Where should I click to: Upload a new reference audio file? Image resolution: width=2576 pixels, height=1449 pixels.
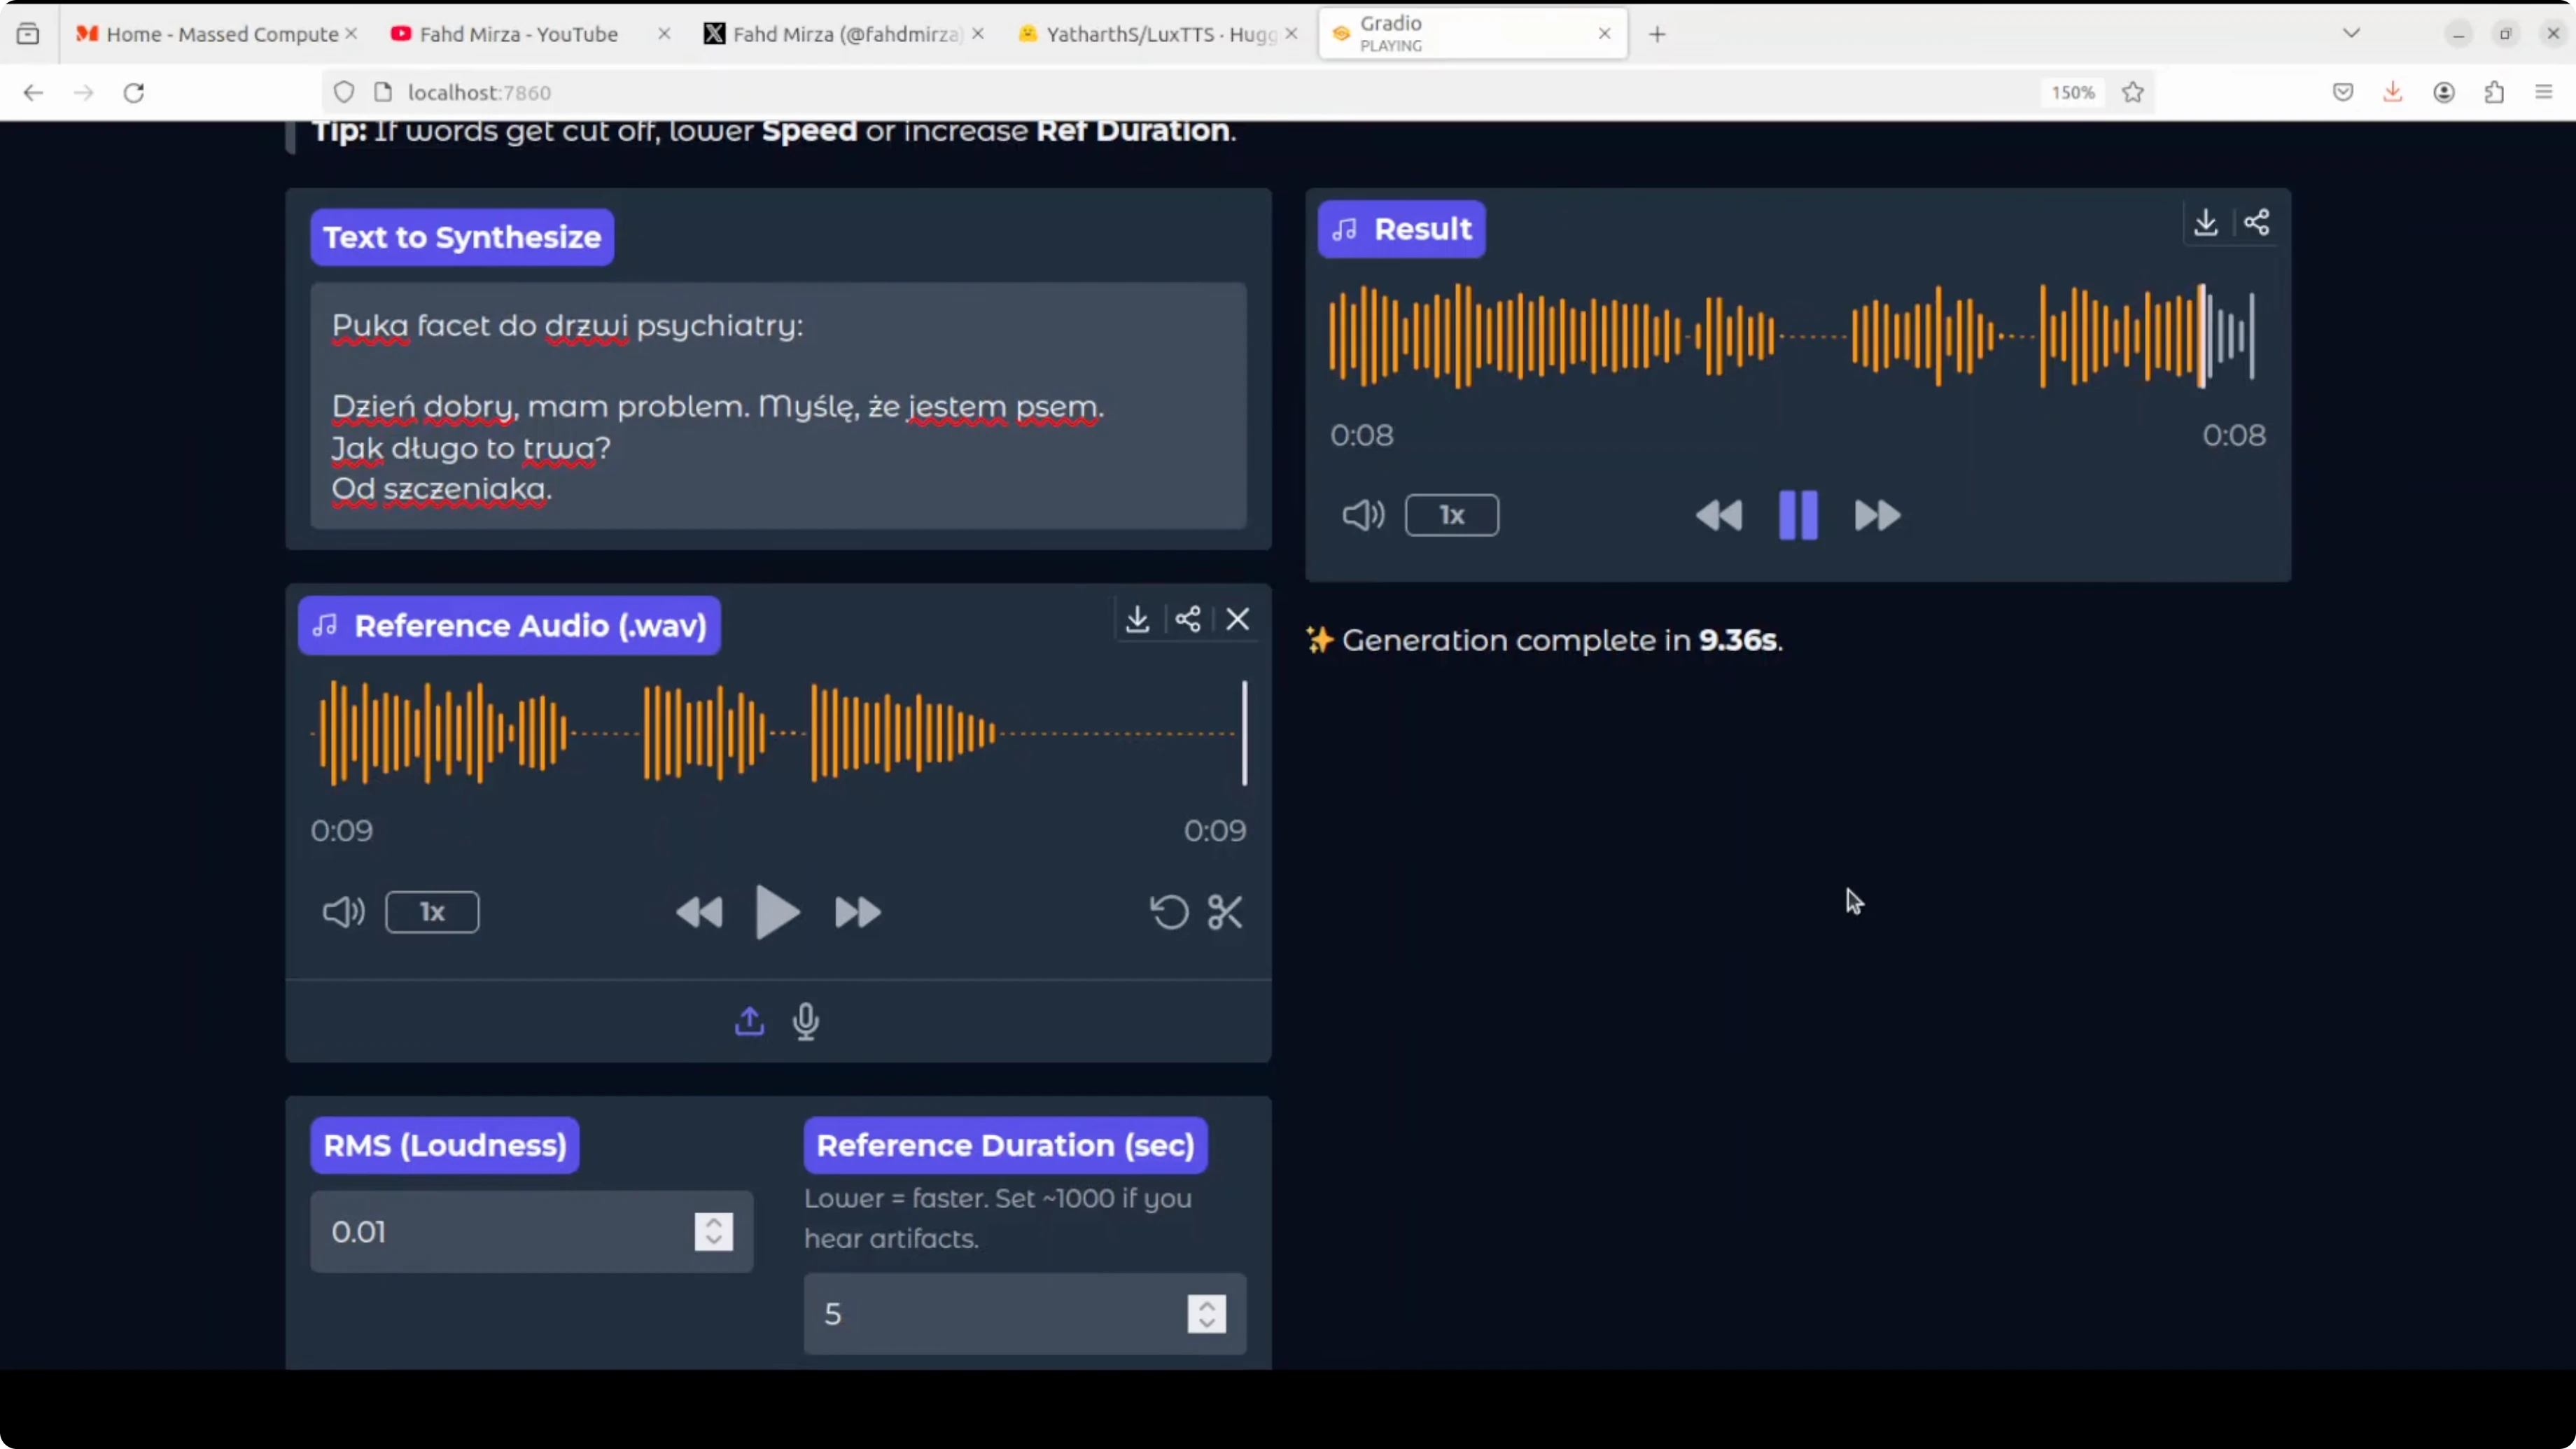(x=749, y=1021)
